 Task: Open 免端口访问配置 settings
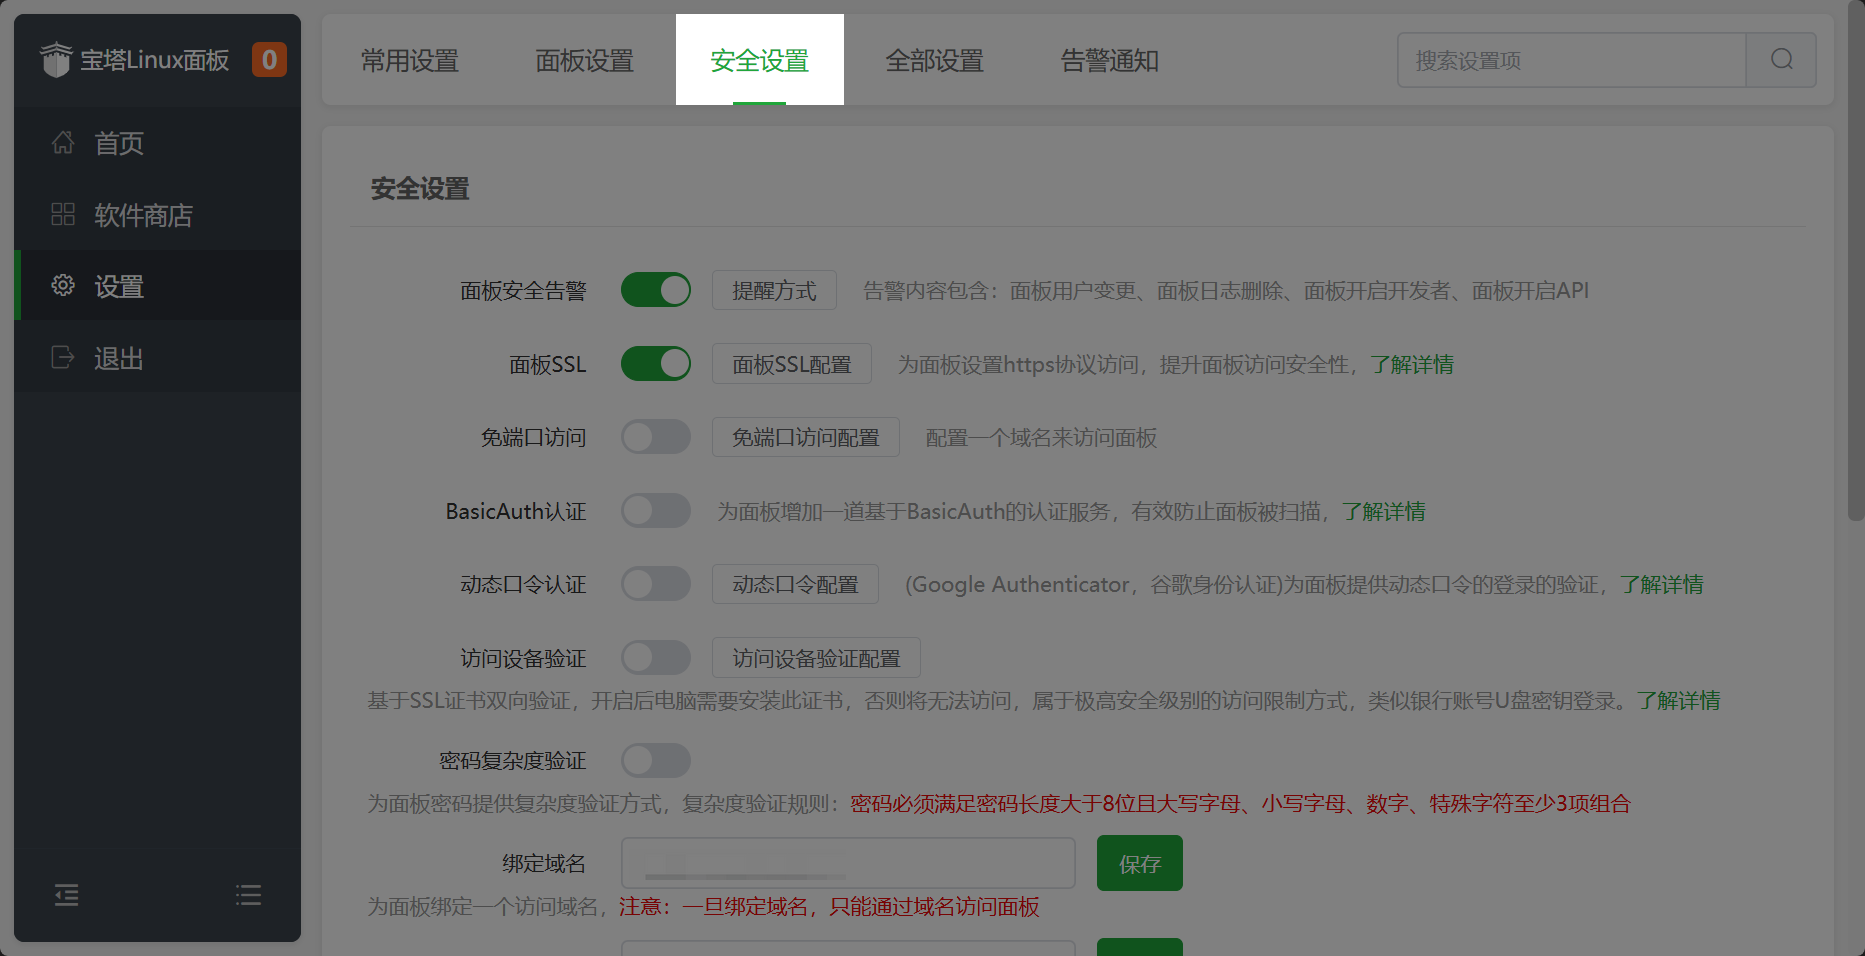coord(805,437)
